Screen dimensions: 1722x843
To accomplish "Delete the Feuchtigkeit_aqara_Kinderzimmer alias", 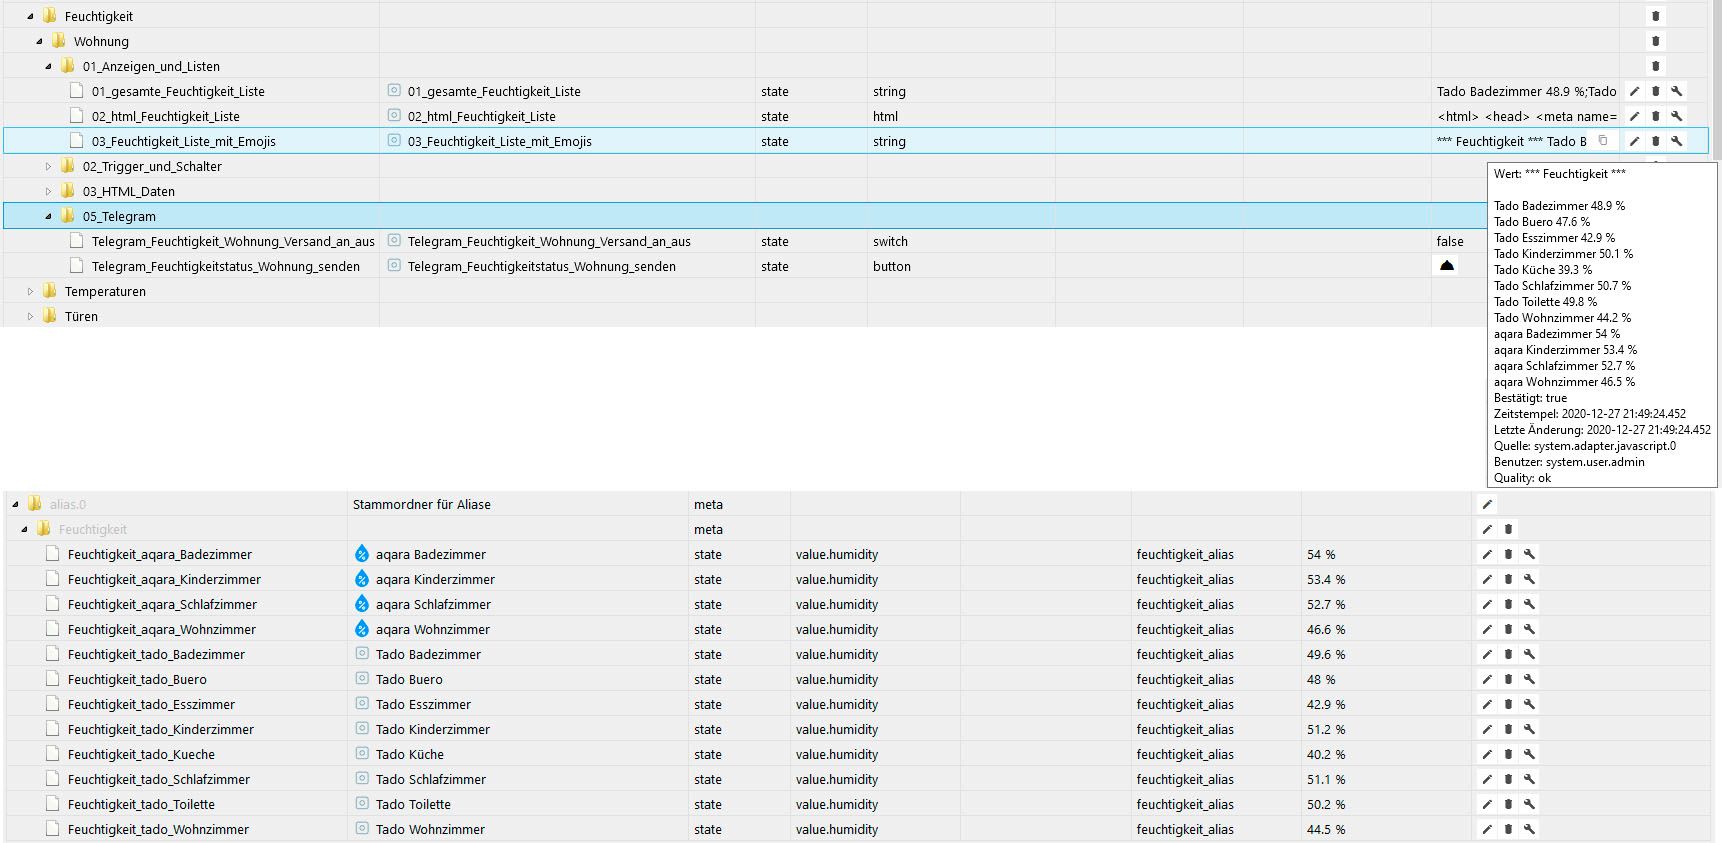I will [x=1508, y=579].
